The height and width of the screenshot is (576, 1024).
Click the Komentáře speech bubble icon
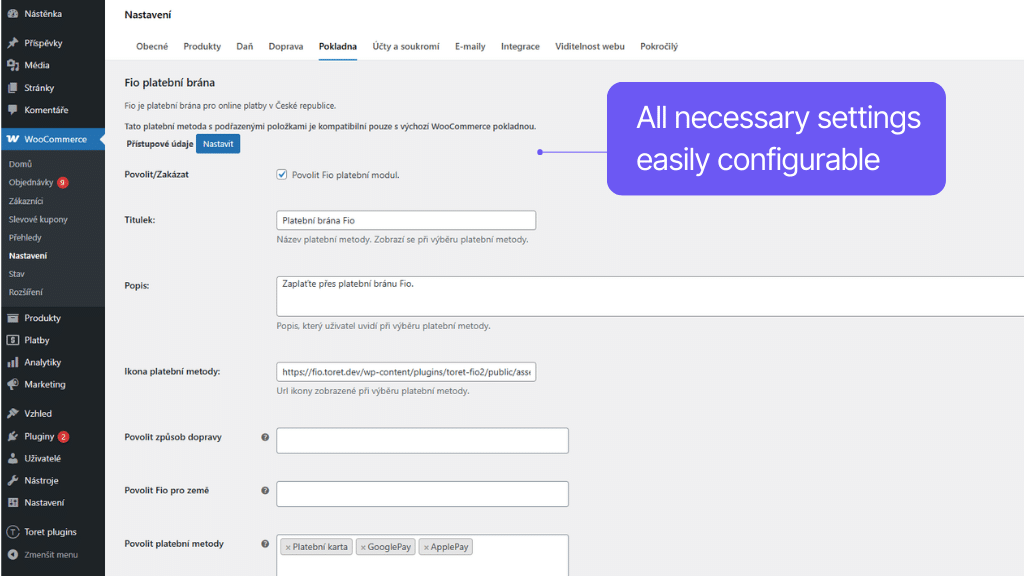coord(13,110)
